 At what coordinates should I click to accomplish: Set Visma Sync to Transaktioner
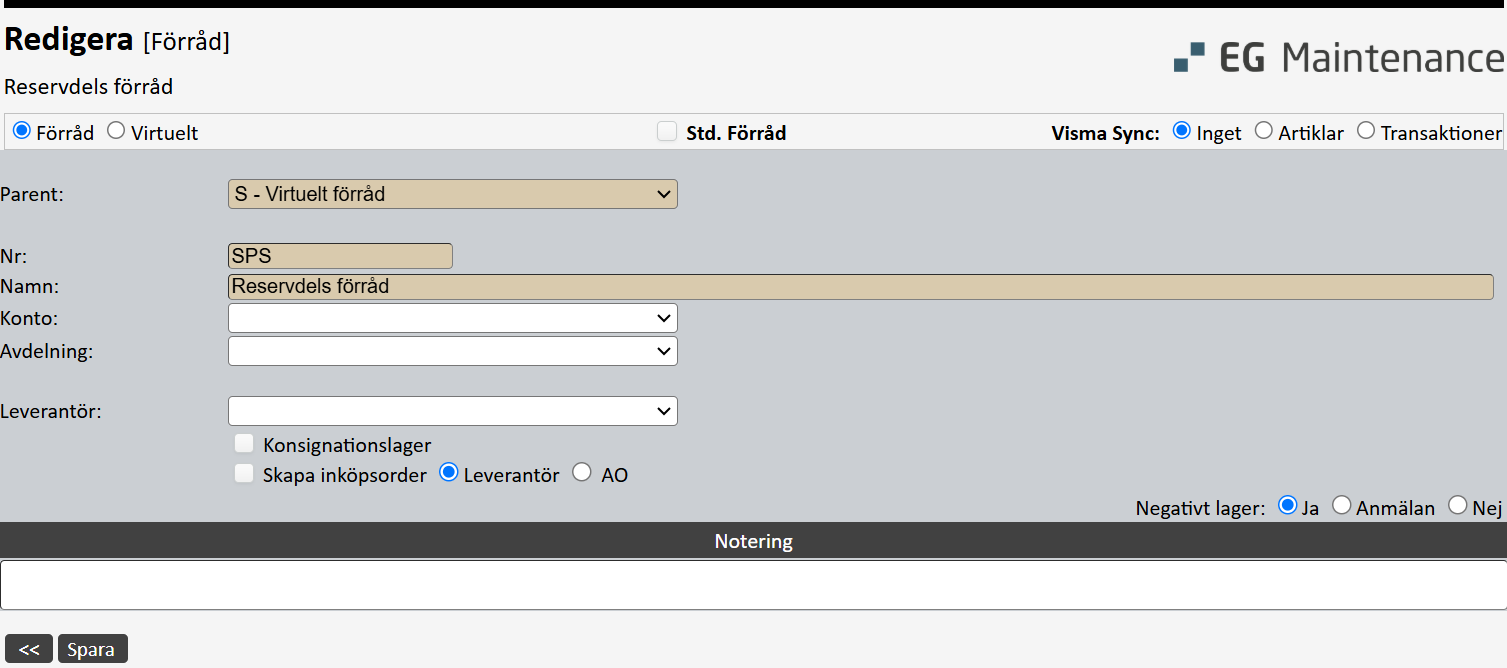point(1366,131)
